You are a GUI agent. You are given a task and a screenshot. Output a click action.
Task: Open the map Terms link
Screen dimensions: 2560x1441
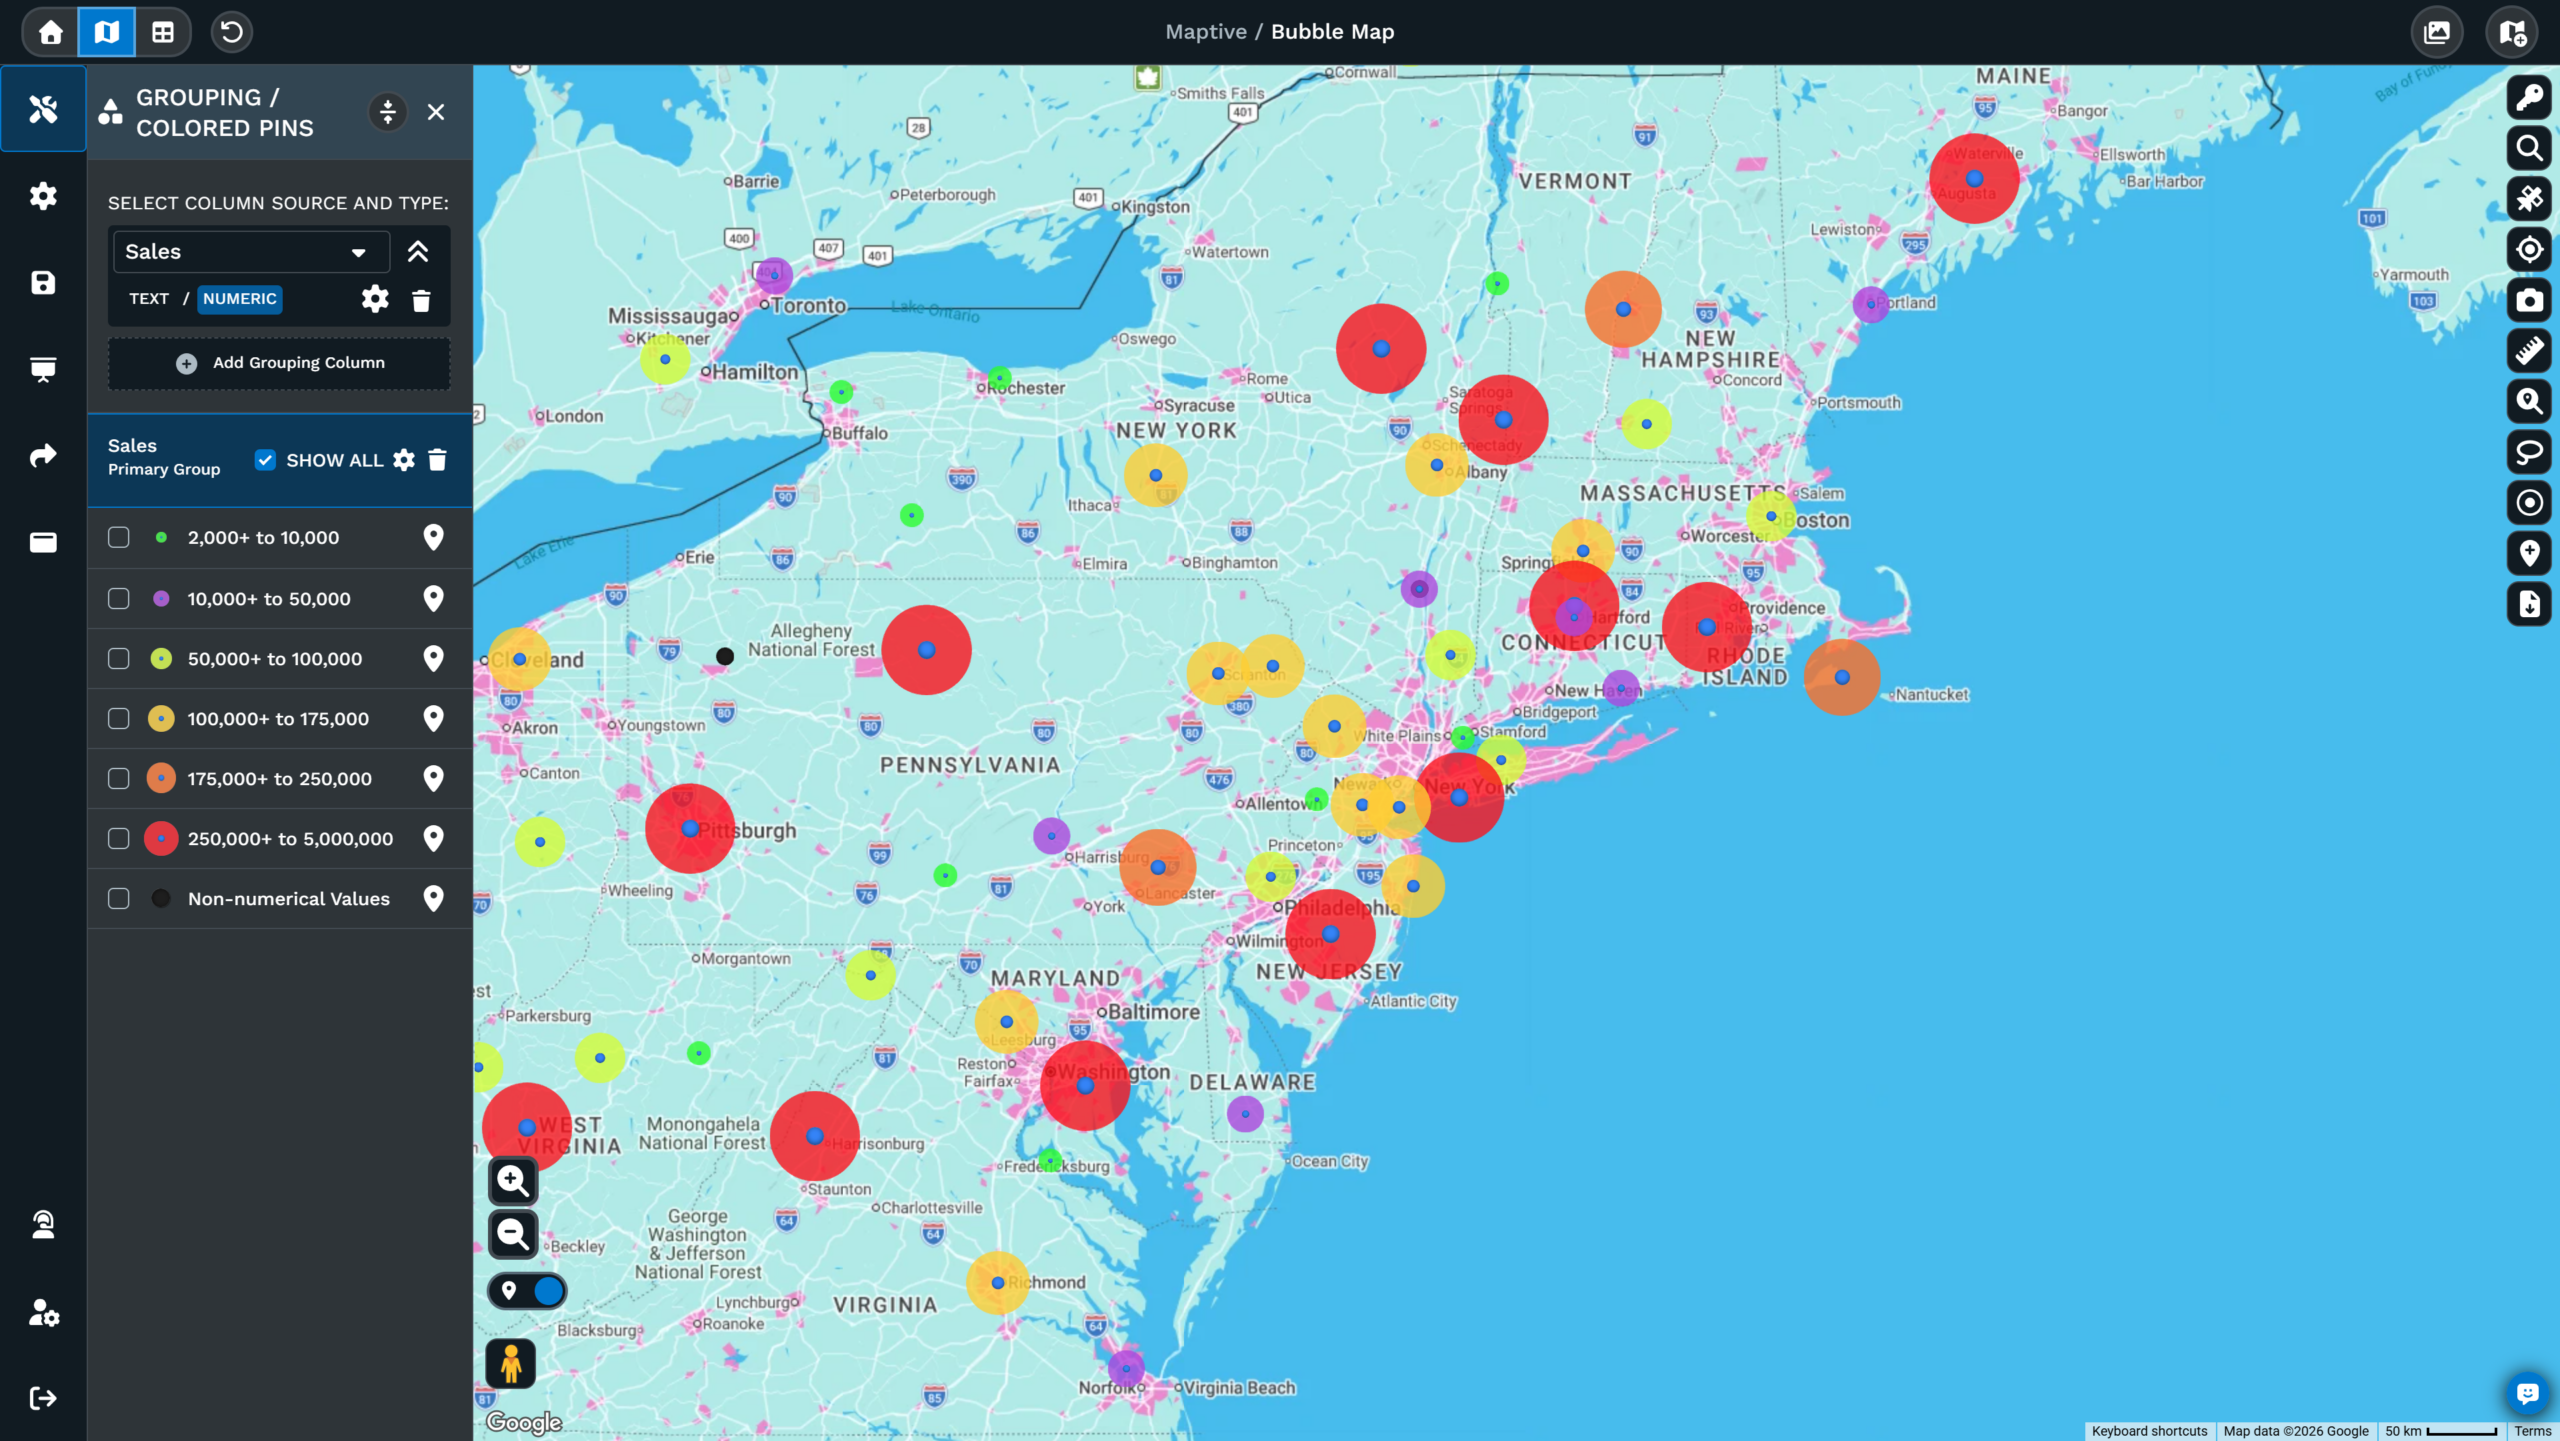click(2533, 1431)
